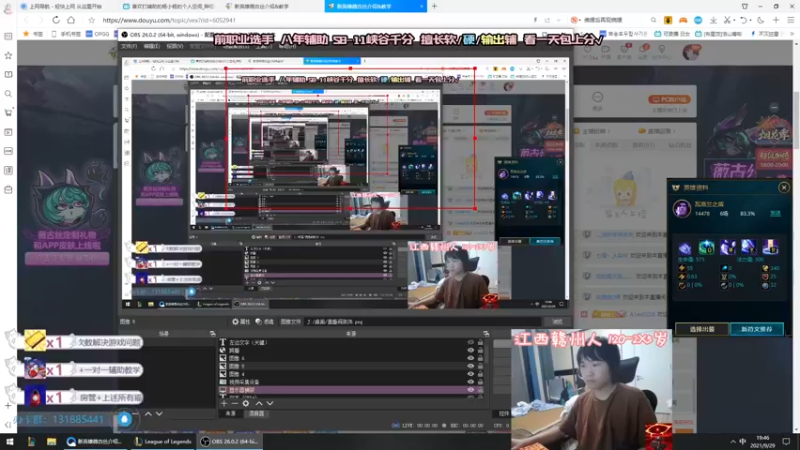800x450 pixels.
Task: Open browser sidebar favorites star
Action: point(8,55)
